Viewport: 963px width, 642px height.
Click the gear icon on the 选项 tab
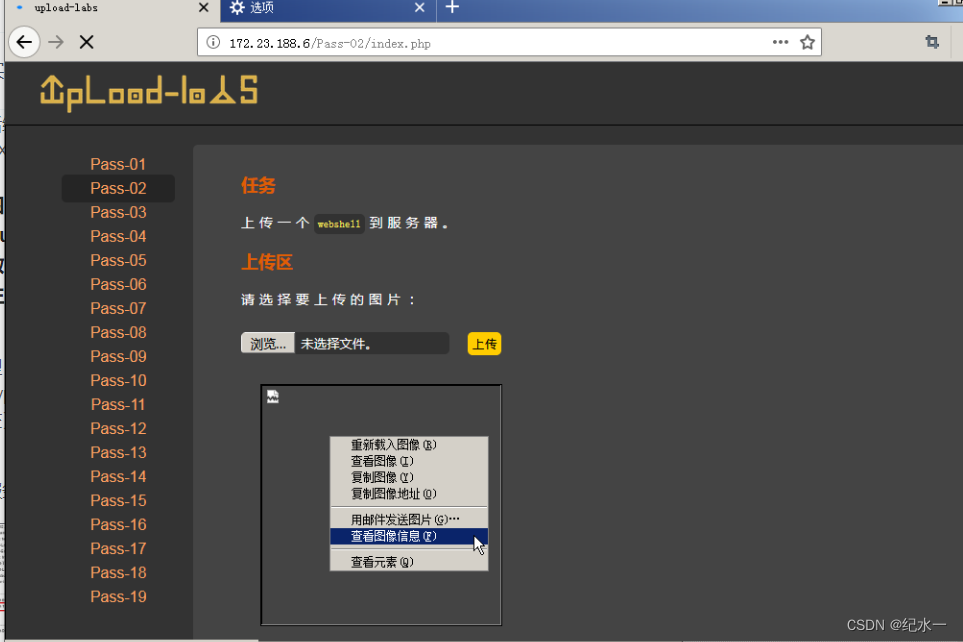[x=237, y=10]
